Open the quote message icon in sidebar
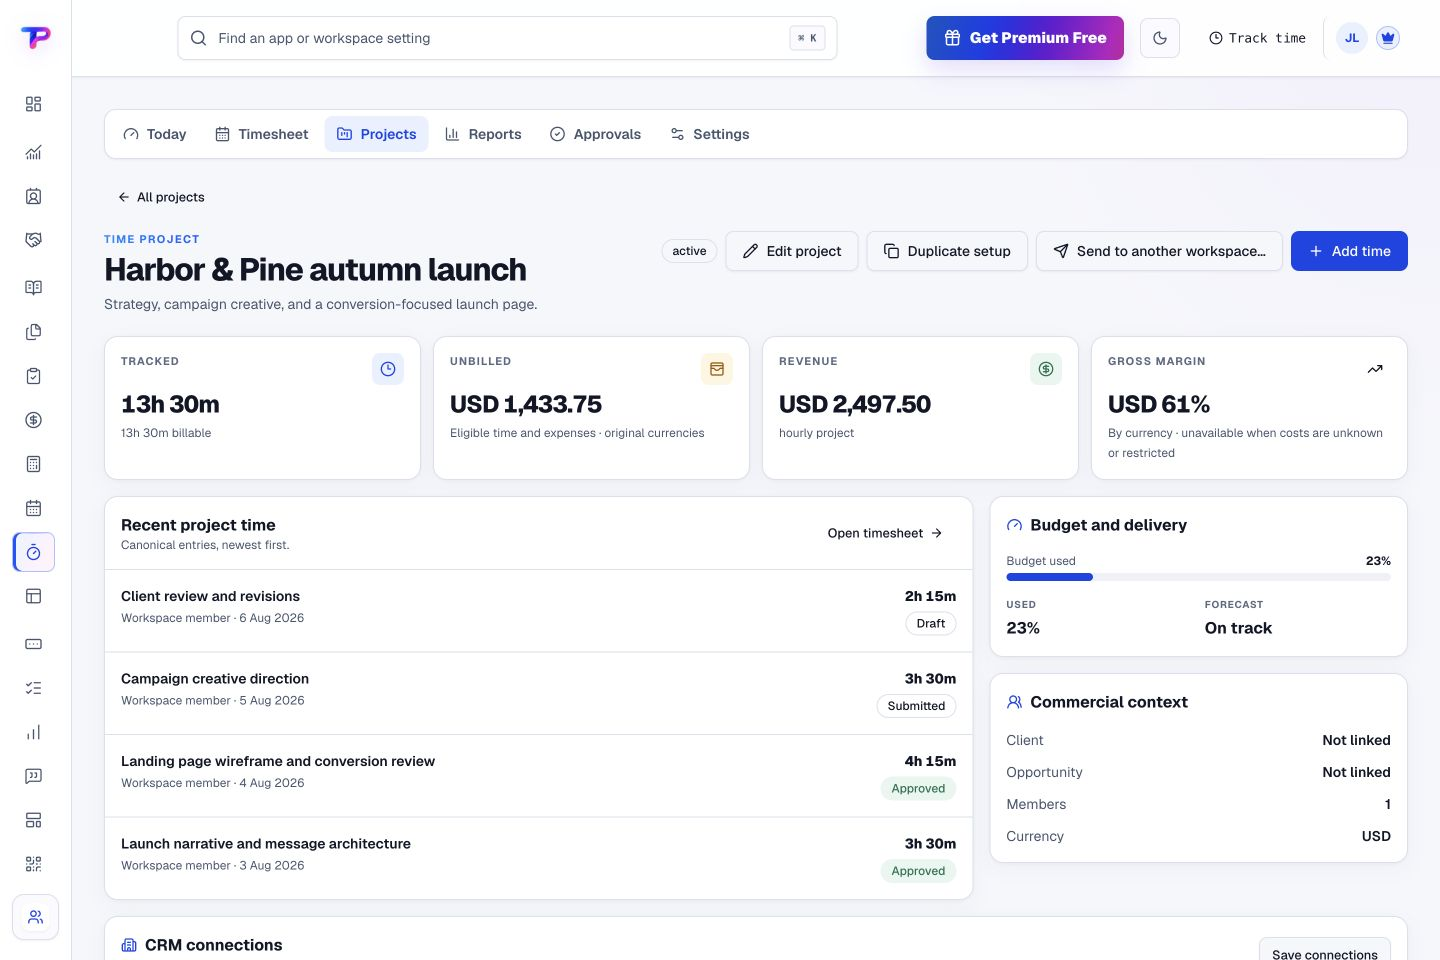This screenshot has width=1440, height=960. [x=33, y=776]
